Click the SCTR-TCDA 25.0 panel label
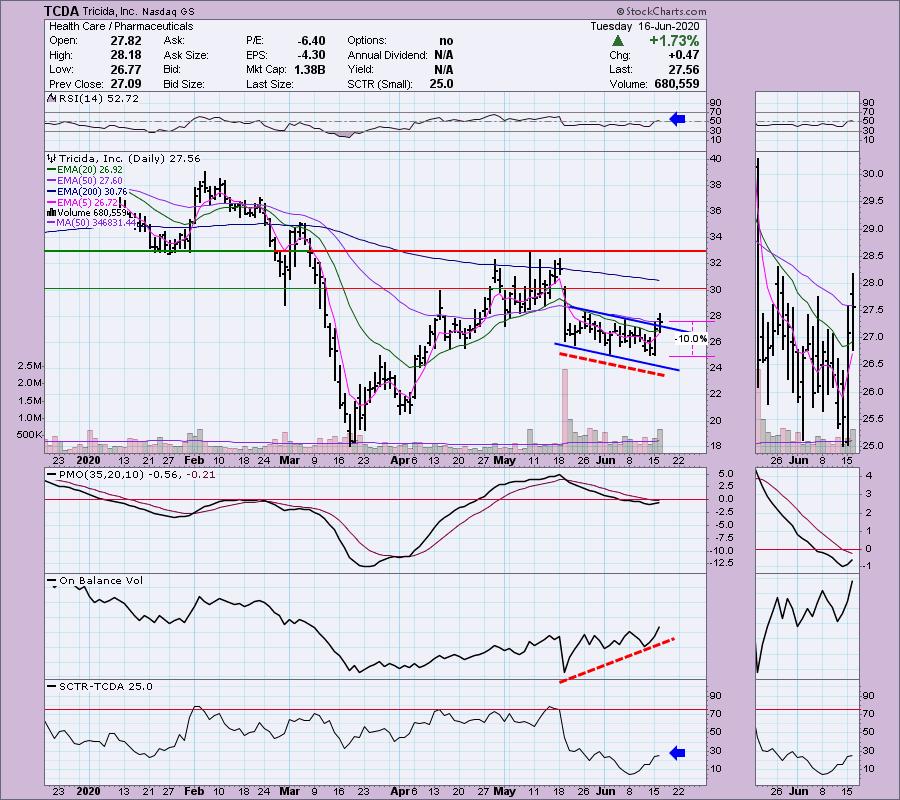 coord(106,686)
